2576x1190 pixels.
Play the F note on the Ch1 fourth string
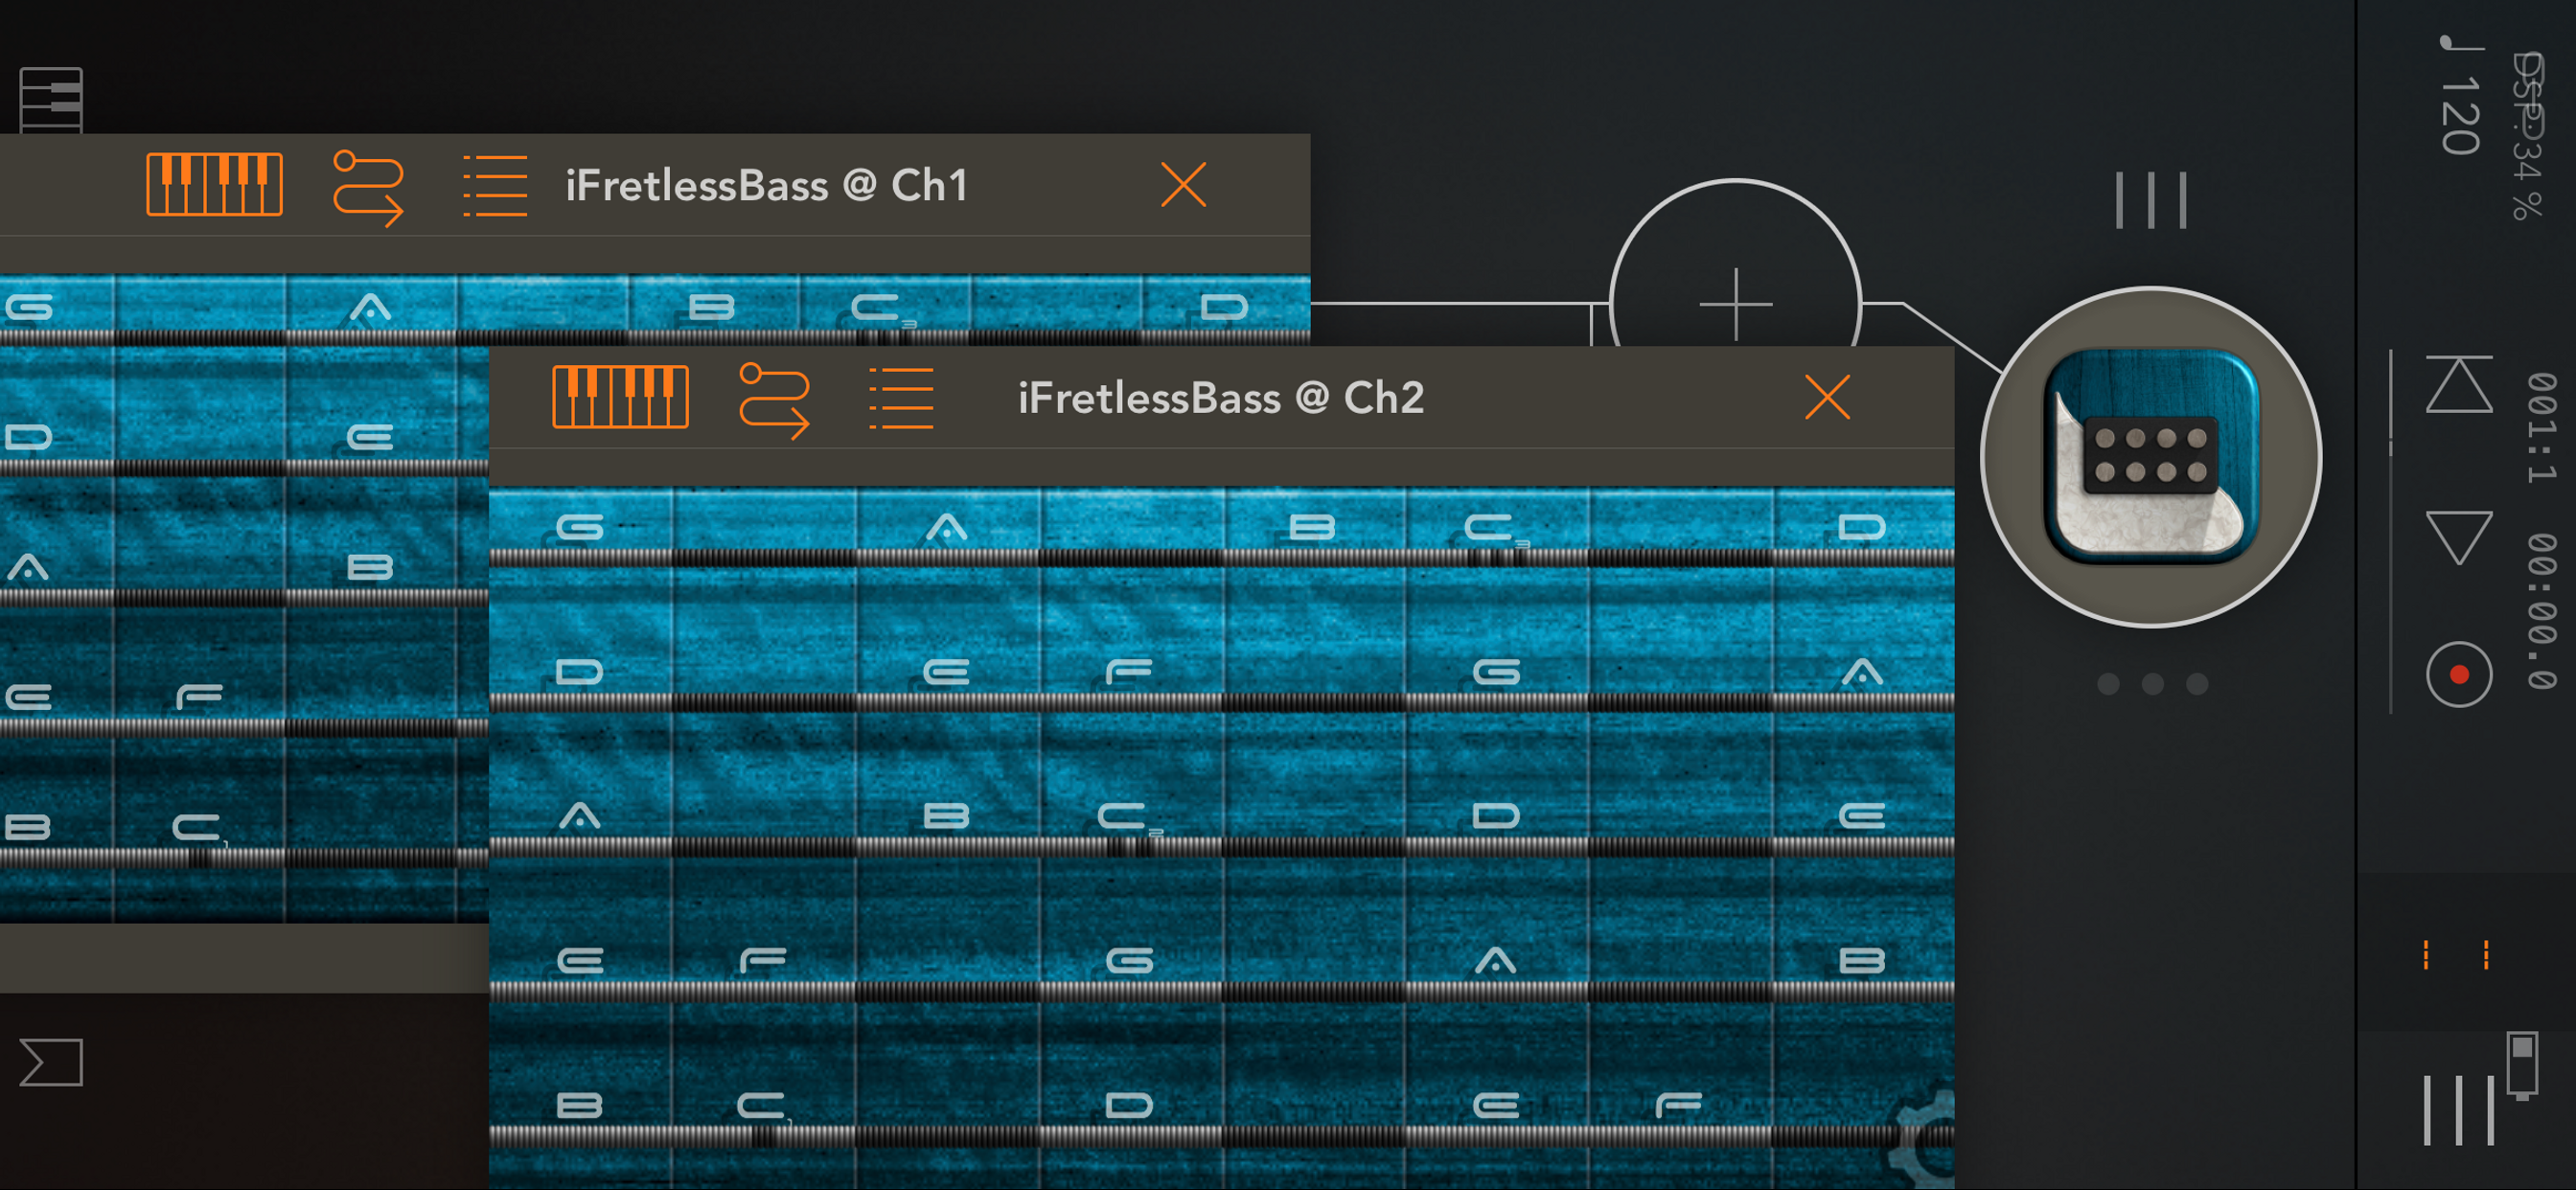tap(199, 696)
